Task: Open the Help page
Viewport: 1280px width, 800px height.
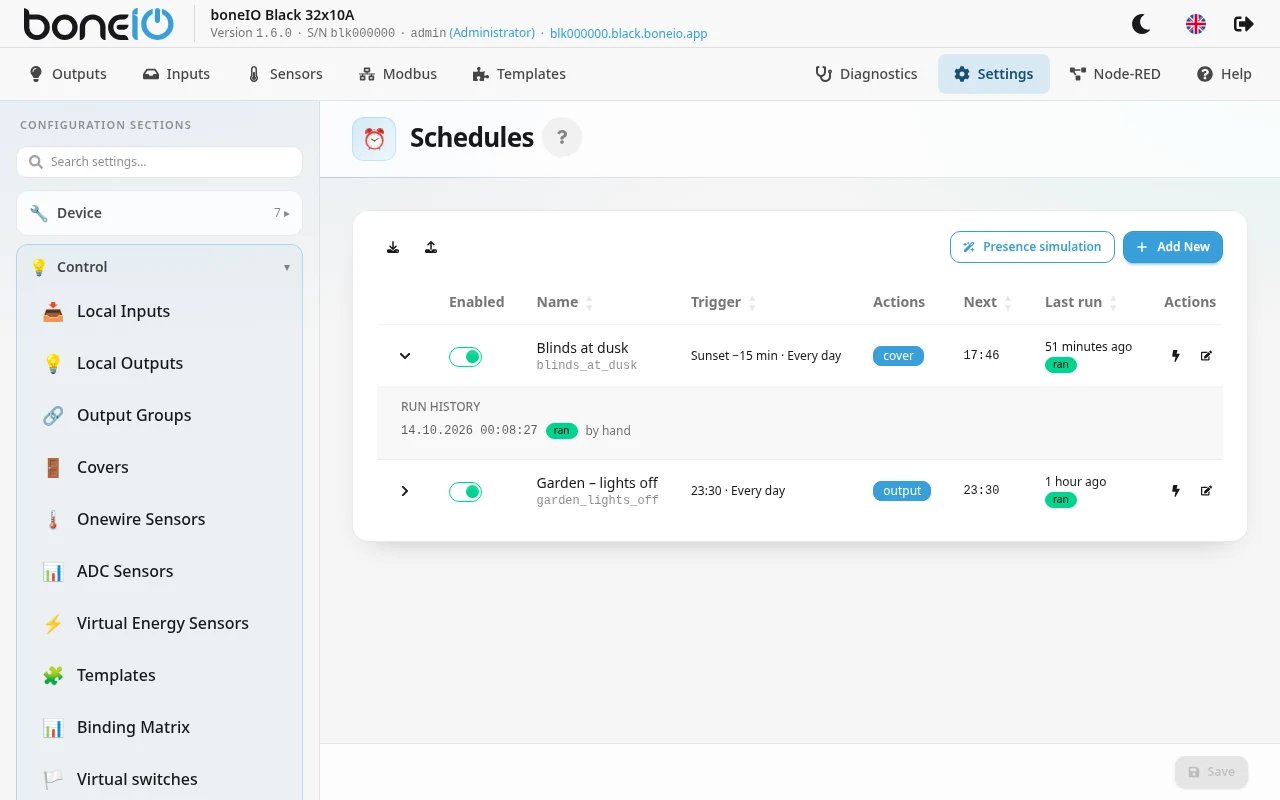Action: (1224, 74)
